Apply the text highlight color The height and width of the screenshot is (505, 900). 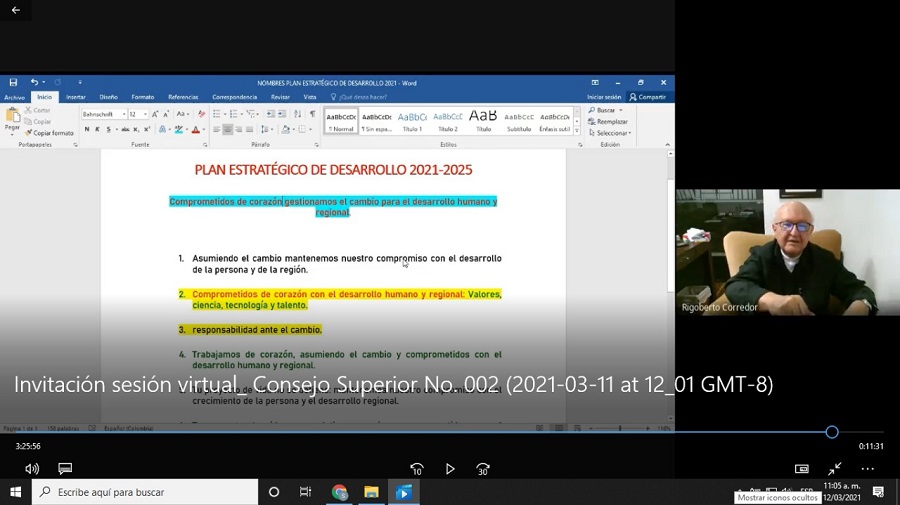pos(179,130)
